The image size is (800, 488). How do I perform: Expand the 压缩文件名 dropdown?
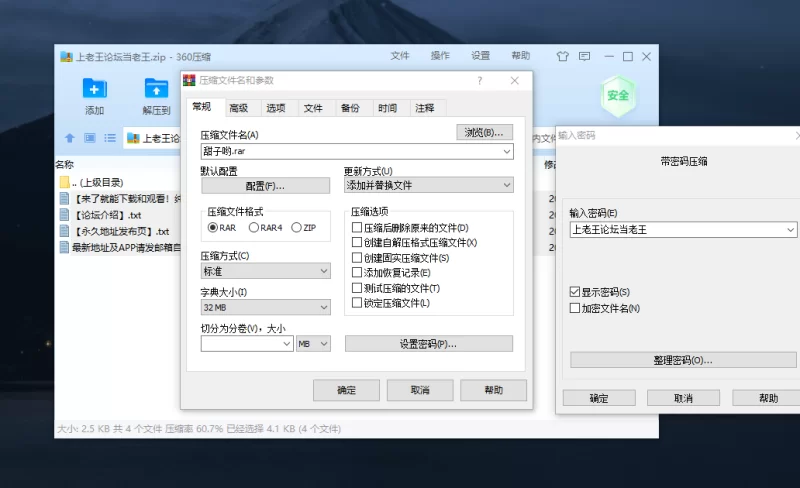pyautogui.click(x=507, y=152)
